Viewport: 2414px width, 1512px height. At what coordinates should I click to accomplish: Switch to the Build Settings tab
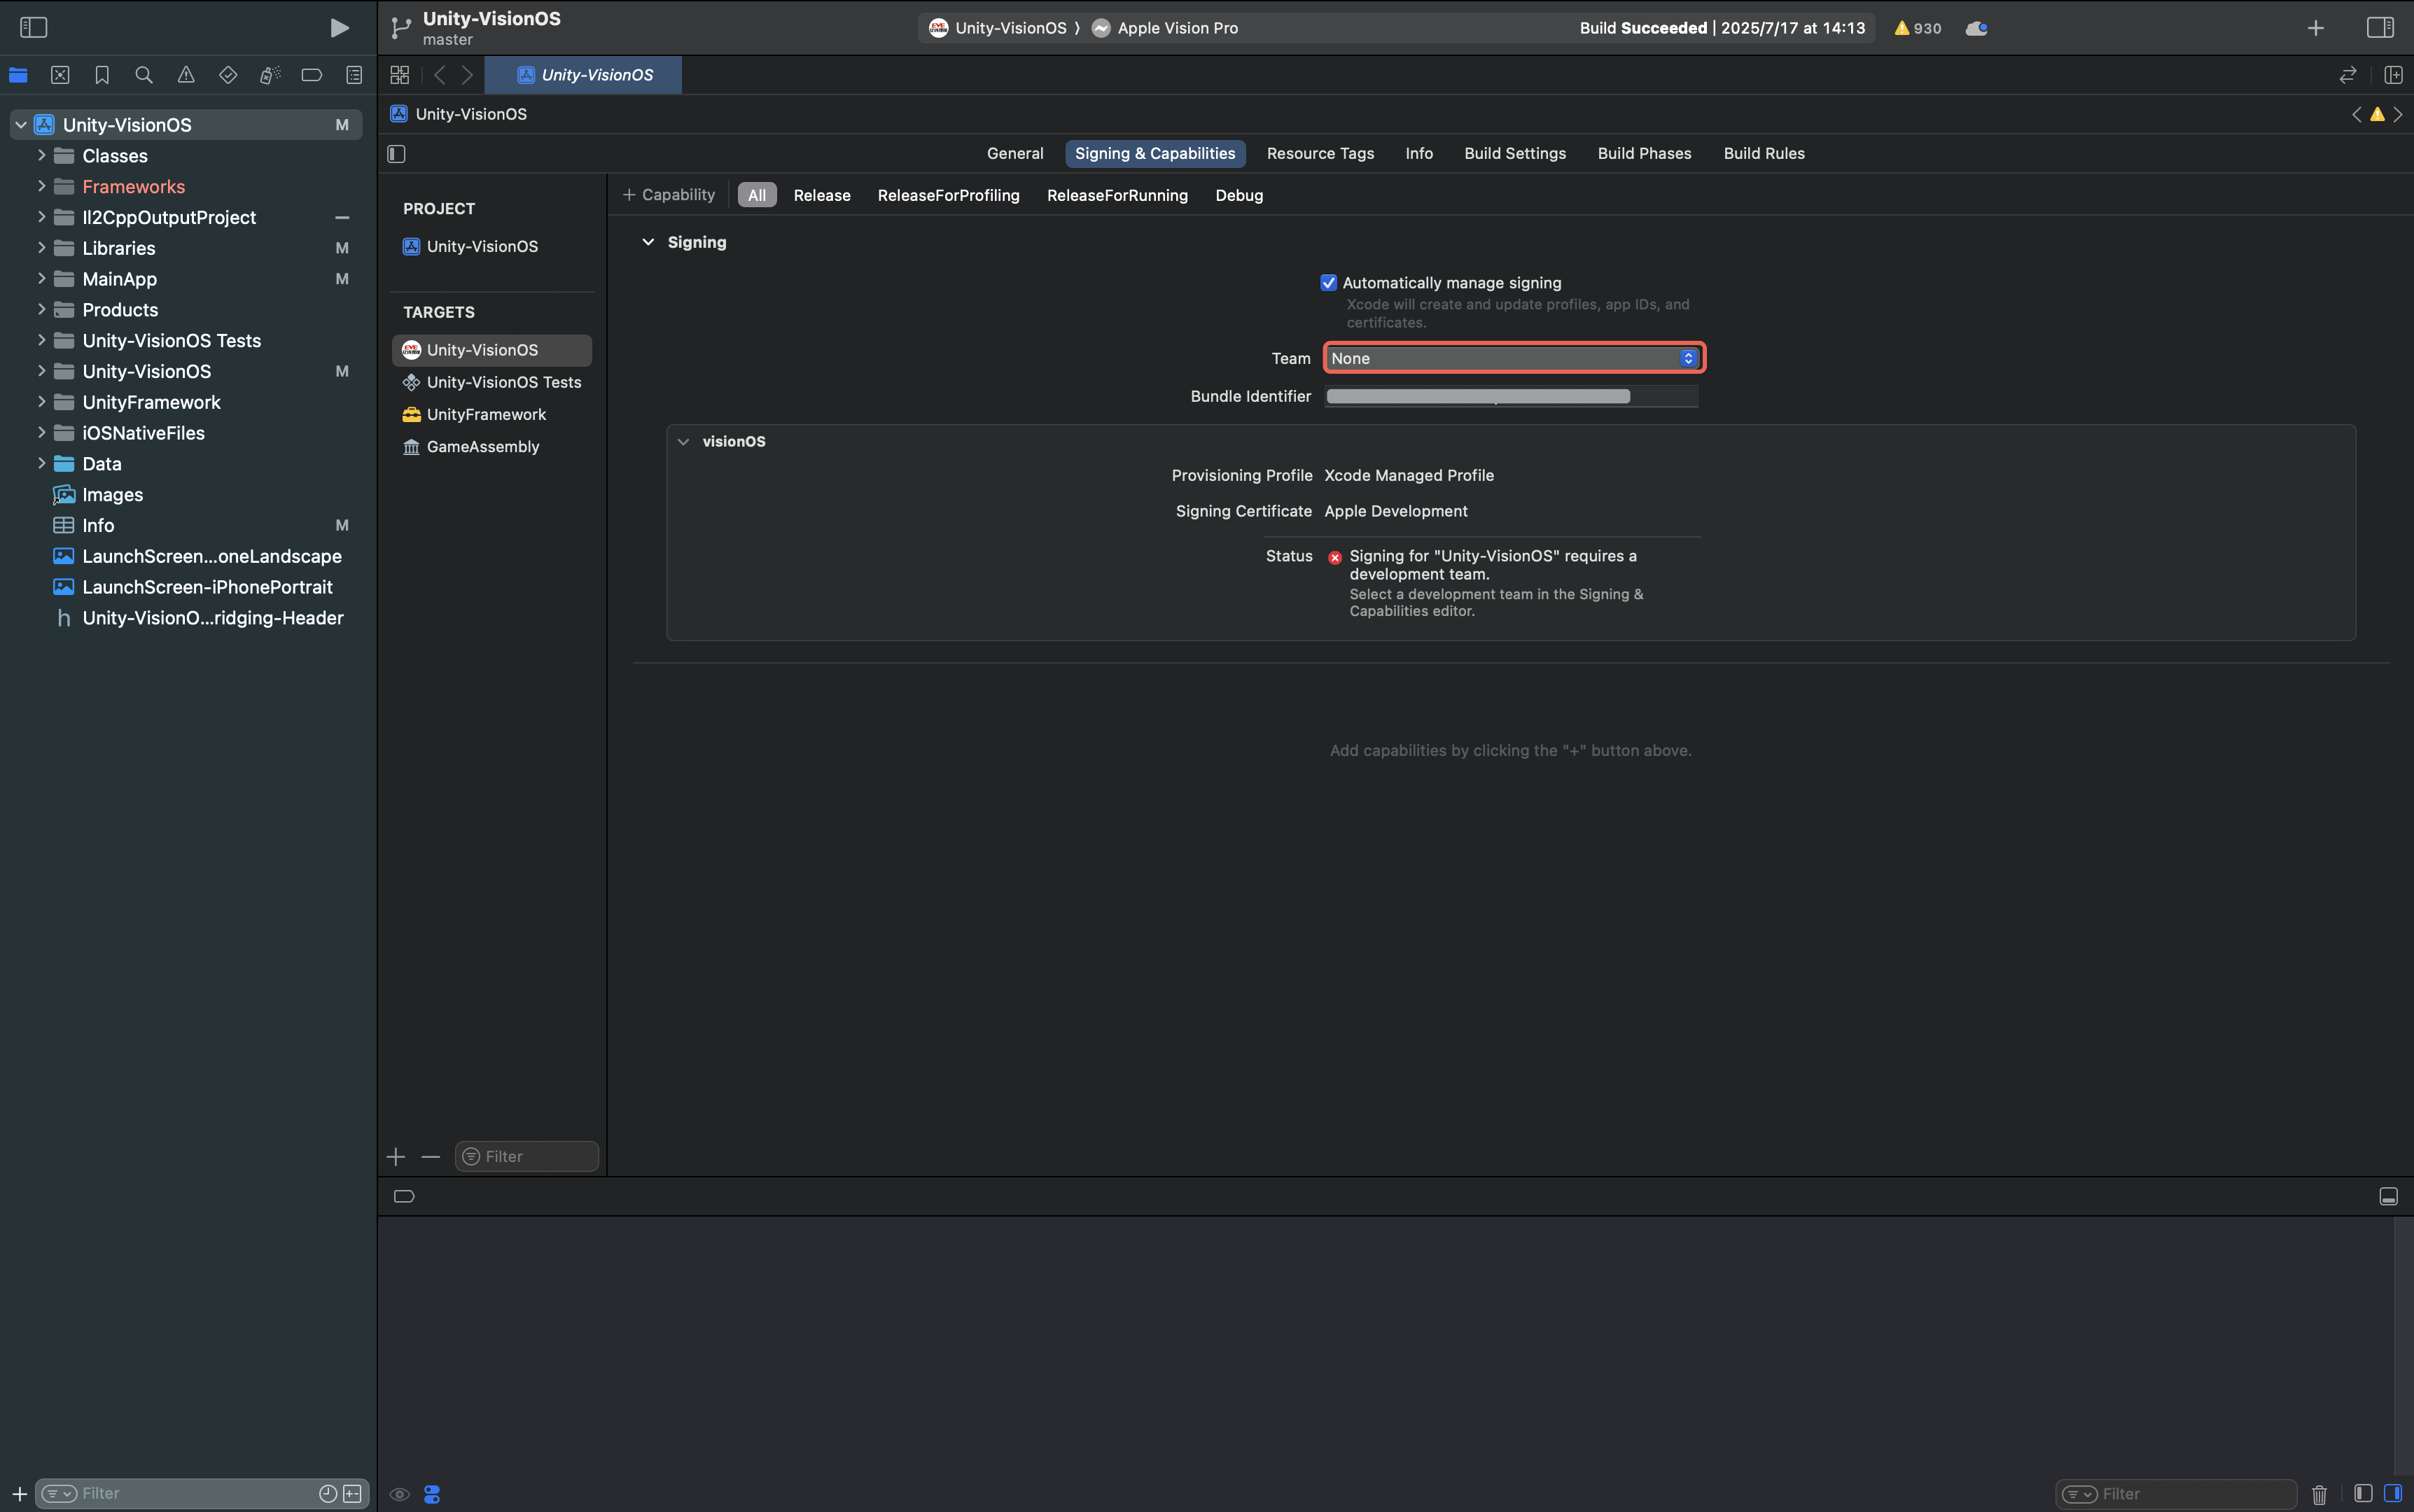pos(1515,154)
